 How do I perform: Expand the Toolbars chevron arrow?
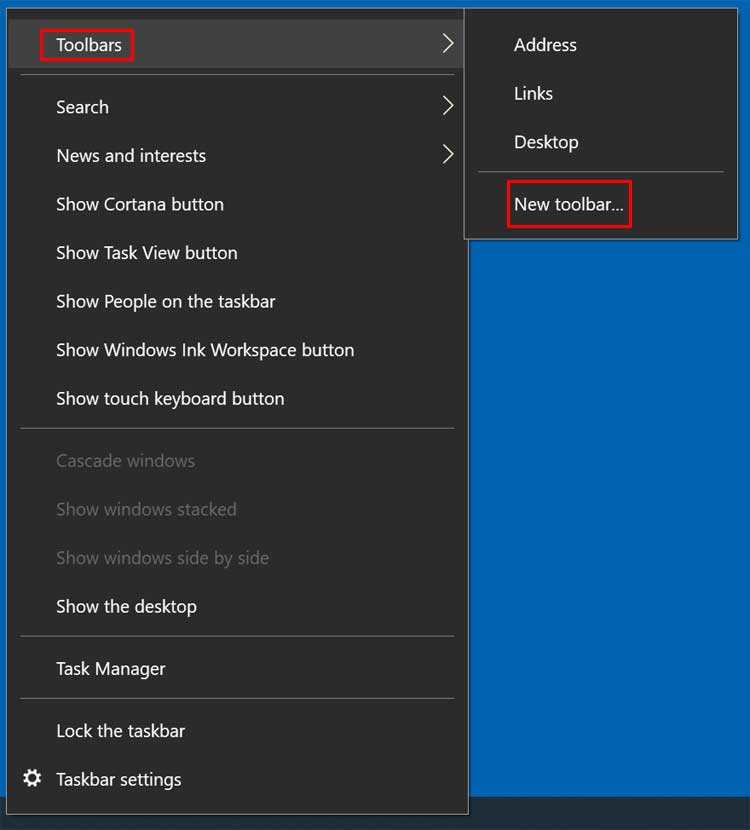click(448, 43)
